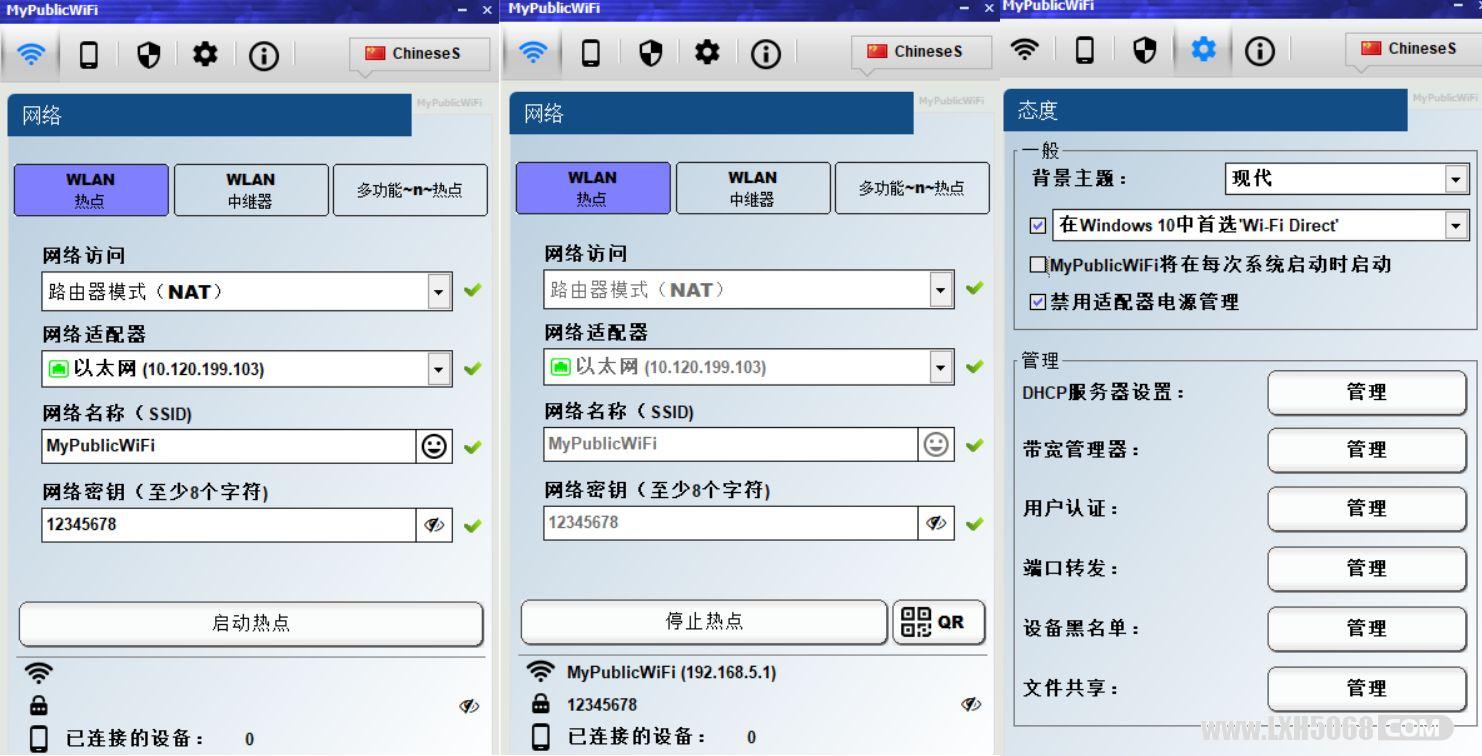Select WLAN 中继器 tab in middle window
Screen dimensions: 1482x756
coord(753,188)
